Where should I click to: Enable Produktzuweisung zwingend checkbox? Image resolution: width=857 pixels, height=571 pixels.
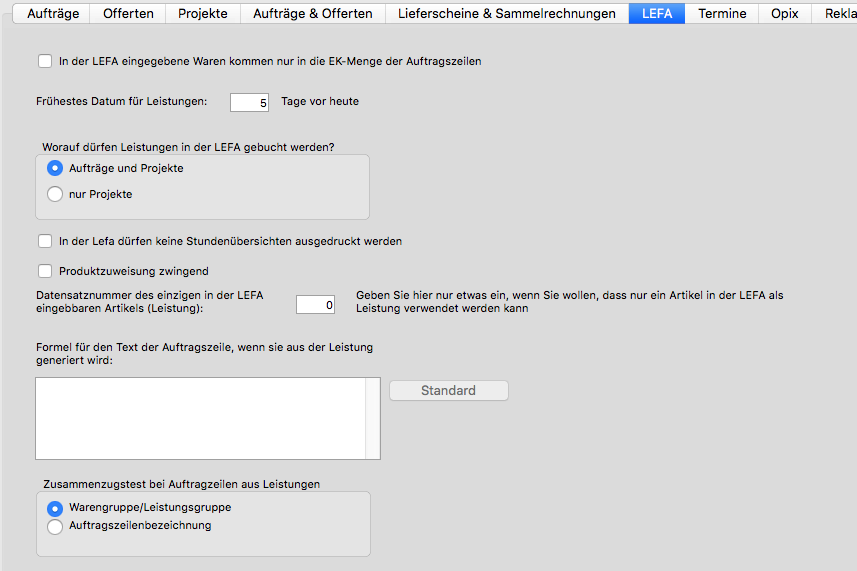pos(45,271)
